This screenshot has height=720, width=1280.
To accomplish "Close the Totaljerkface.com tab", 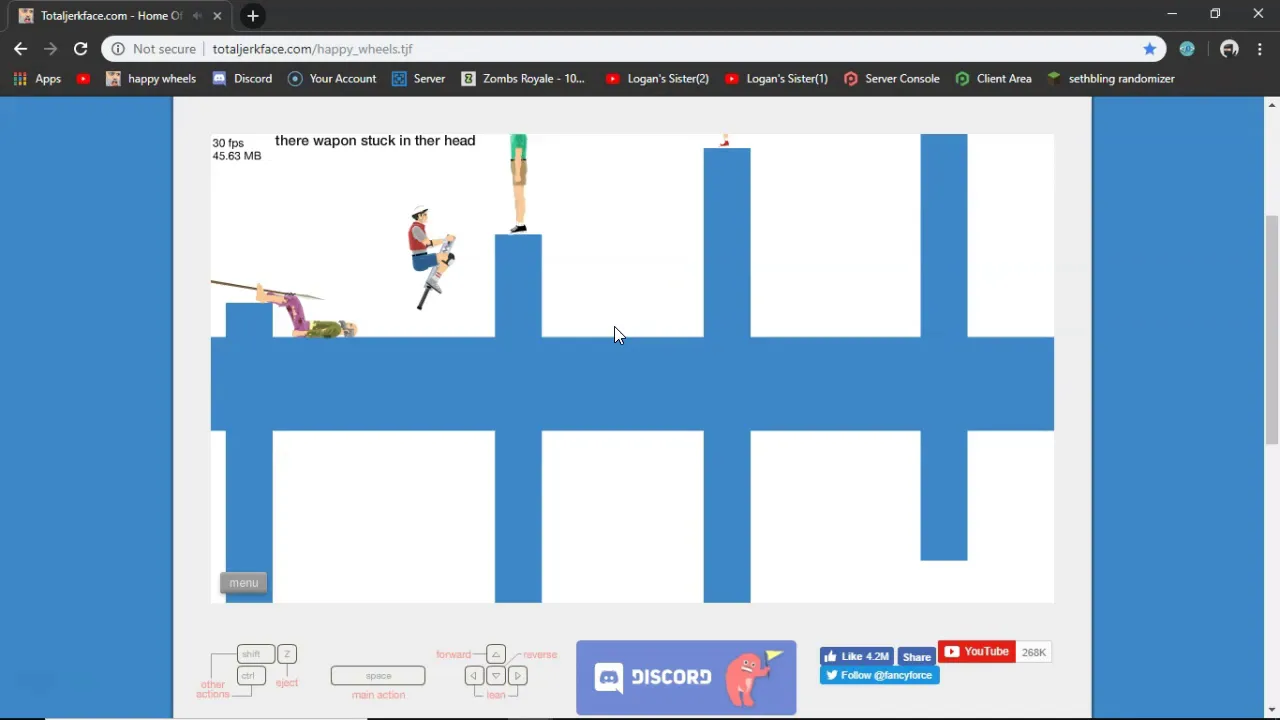I will click(x=218, y=16).
